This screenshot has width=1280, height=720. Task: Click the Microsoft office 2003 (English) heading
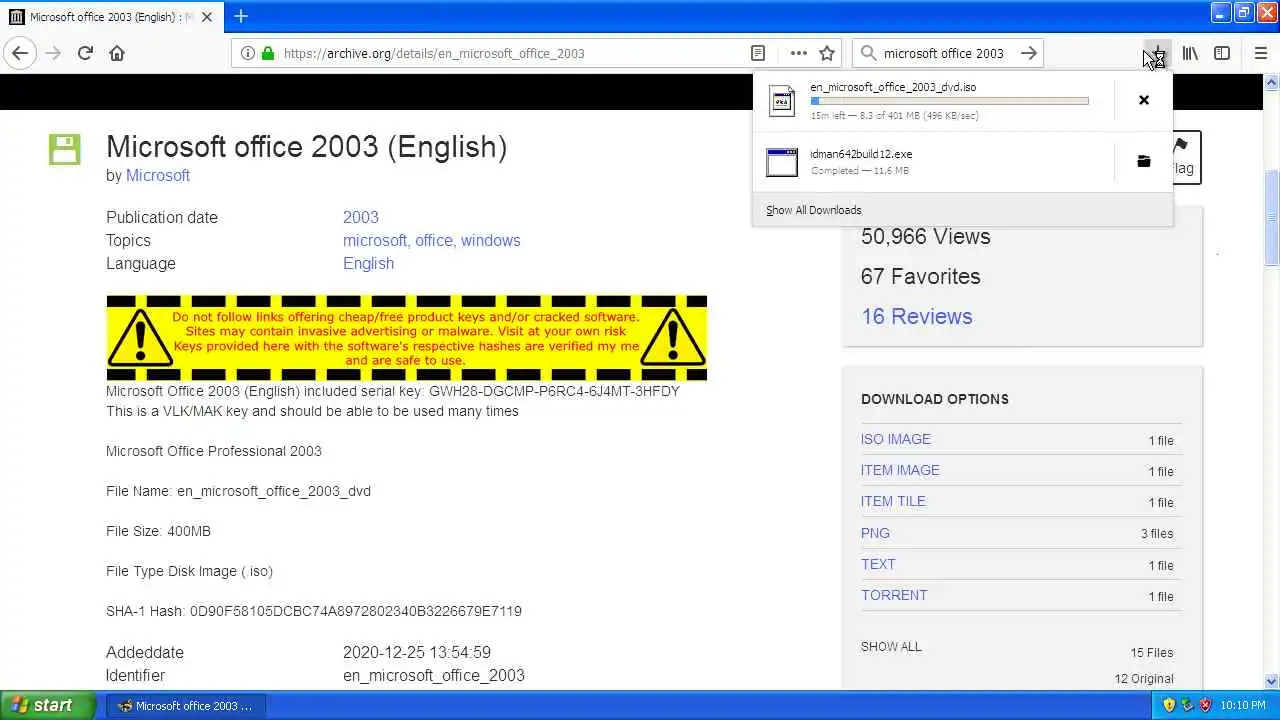point(306,147)
